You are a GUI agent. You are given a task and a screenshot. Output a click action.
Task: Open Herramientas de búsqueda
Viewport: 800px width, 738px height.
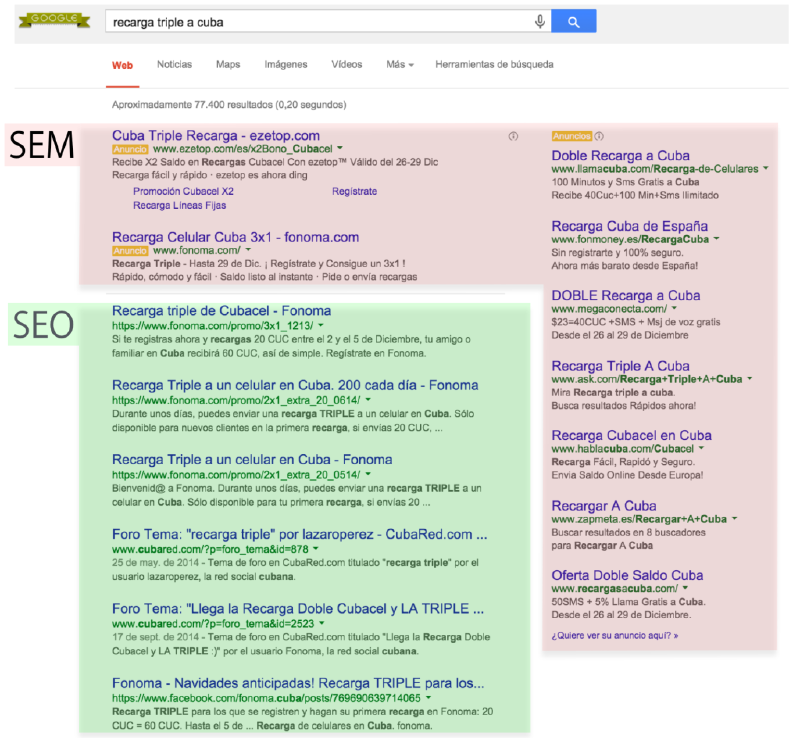tap(494, 64)
